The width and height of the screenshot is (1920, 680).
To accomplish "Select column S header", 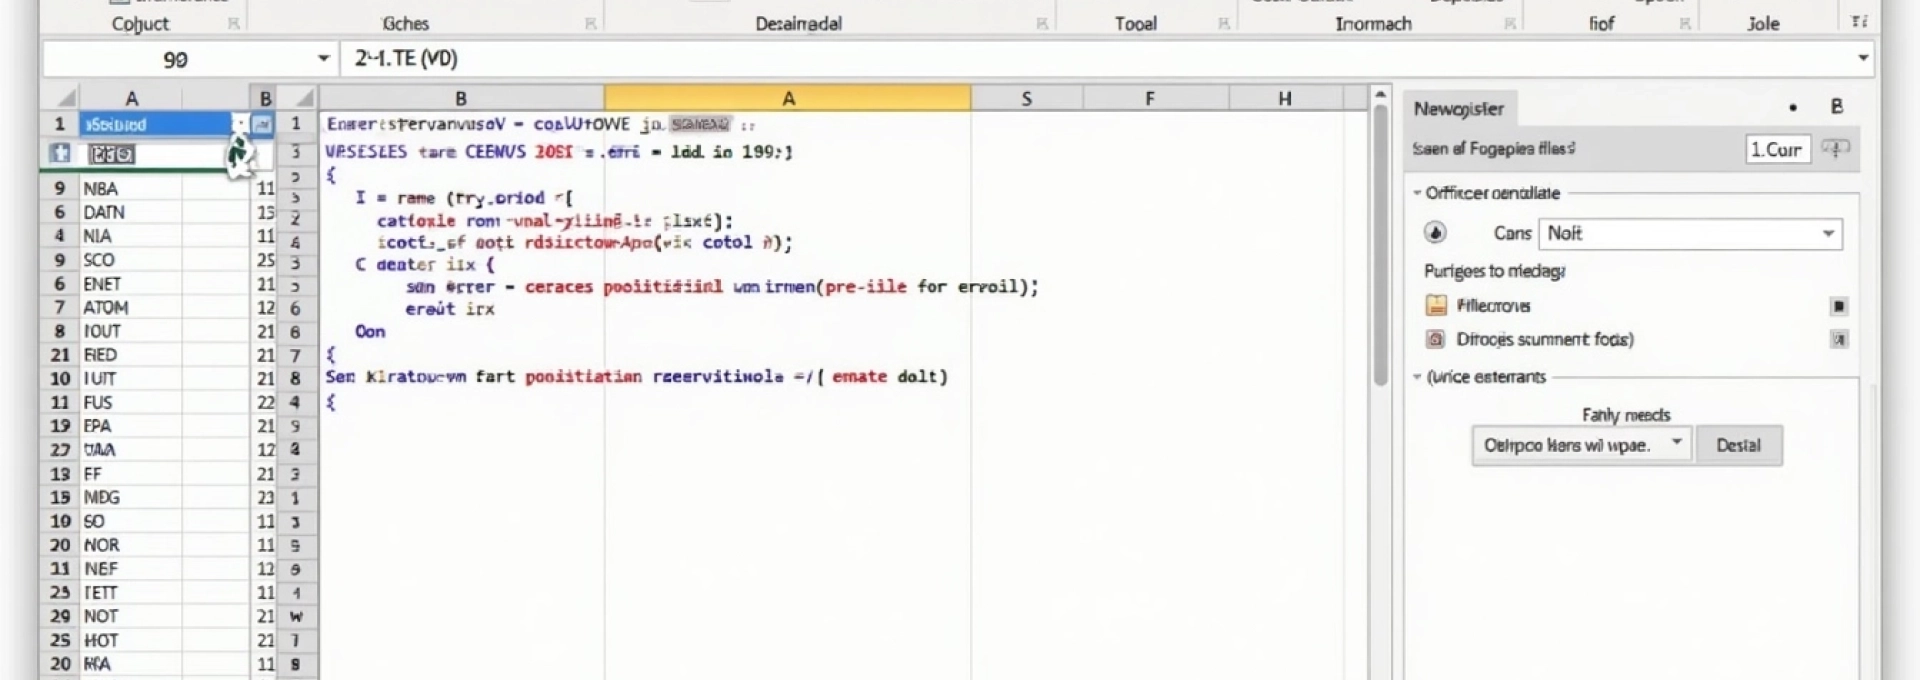I will click(x=1026, y=98).
